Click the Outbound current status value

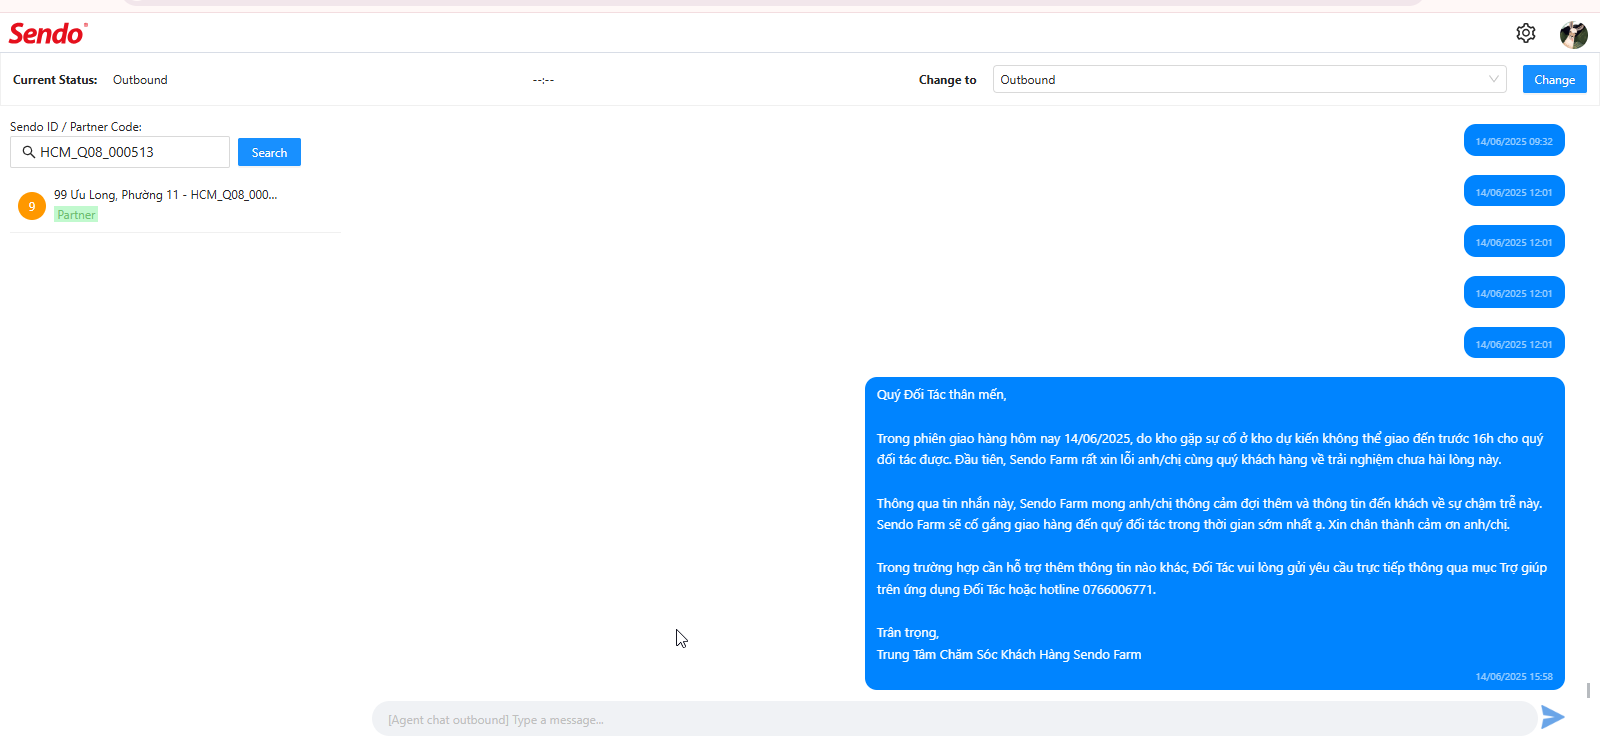click(x=140, y=80)
